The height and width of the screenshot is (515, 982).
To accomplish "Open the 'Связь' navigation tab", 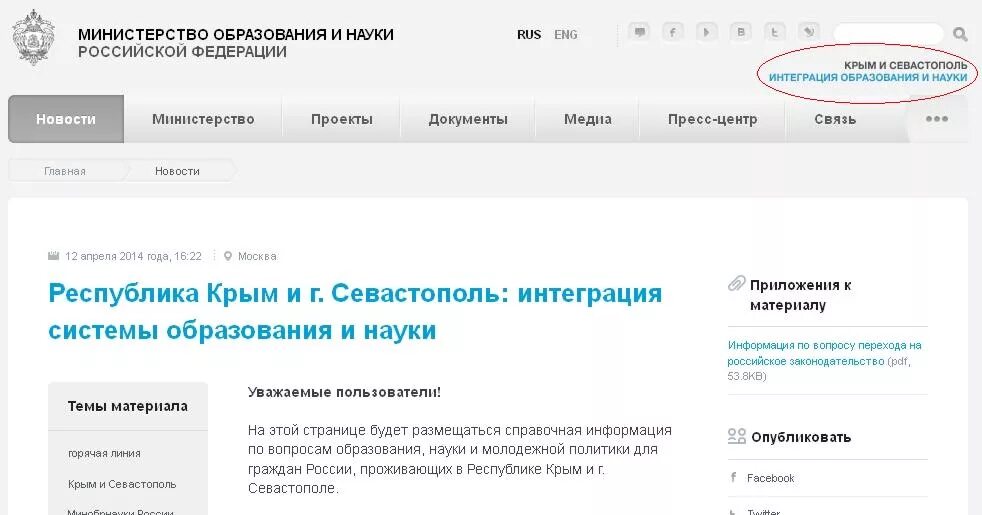I will 835,119.
